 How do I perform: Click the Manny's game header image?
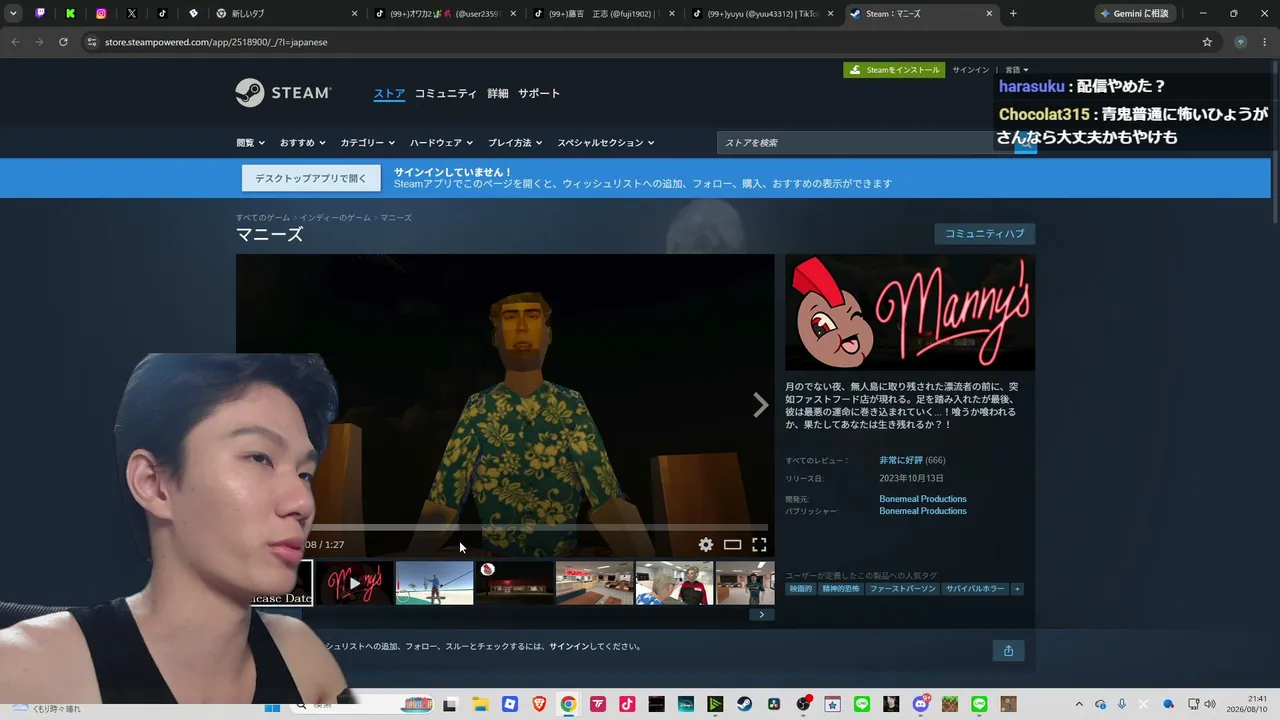(910, 313)
